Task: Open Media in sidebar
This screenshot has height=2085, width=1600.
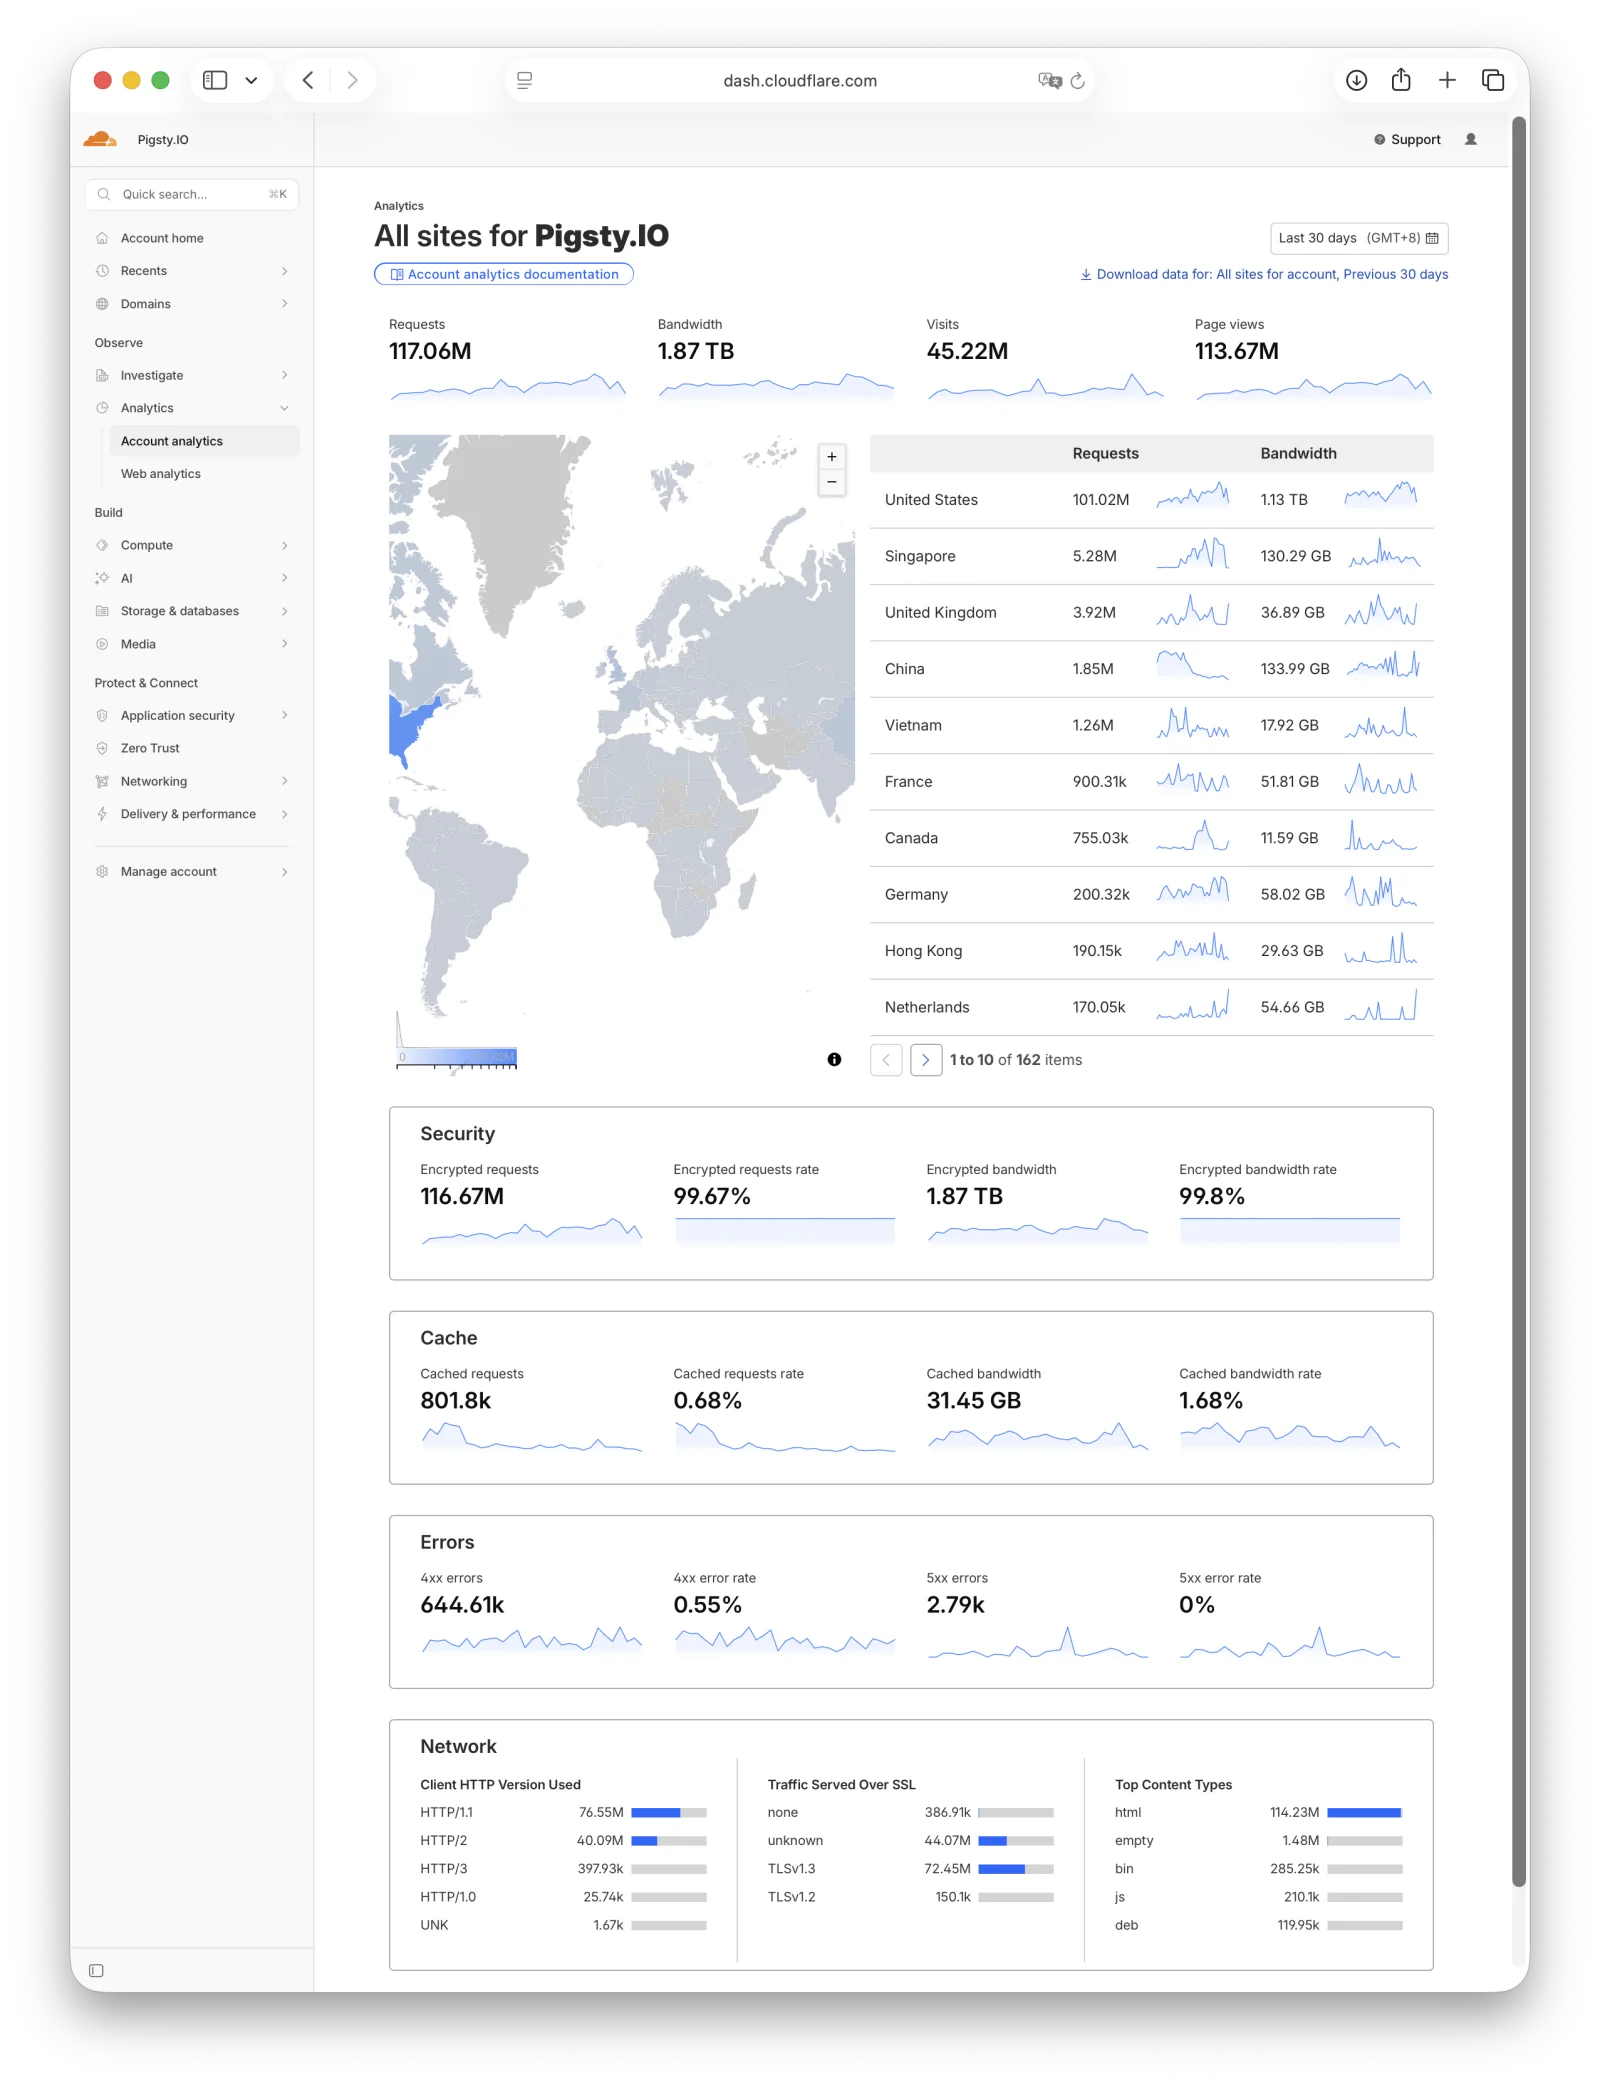Action: click(192, 644)
